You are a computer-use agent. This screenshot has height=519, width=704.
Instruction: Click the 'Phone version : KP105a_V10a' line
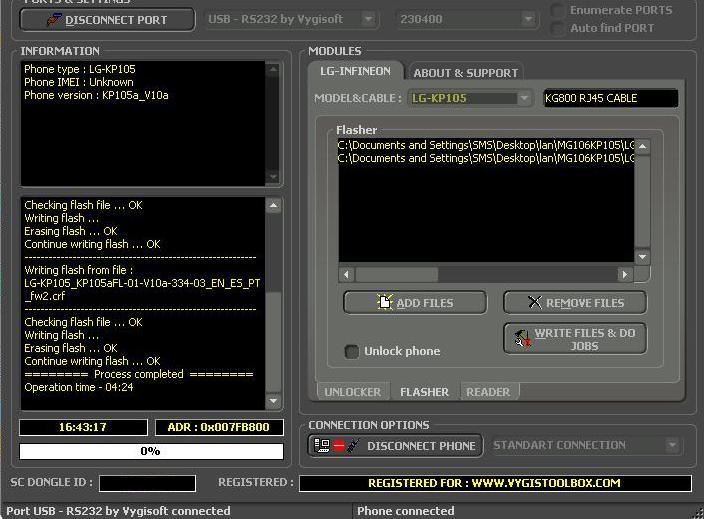[96, 95]
